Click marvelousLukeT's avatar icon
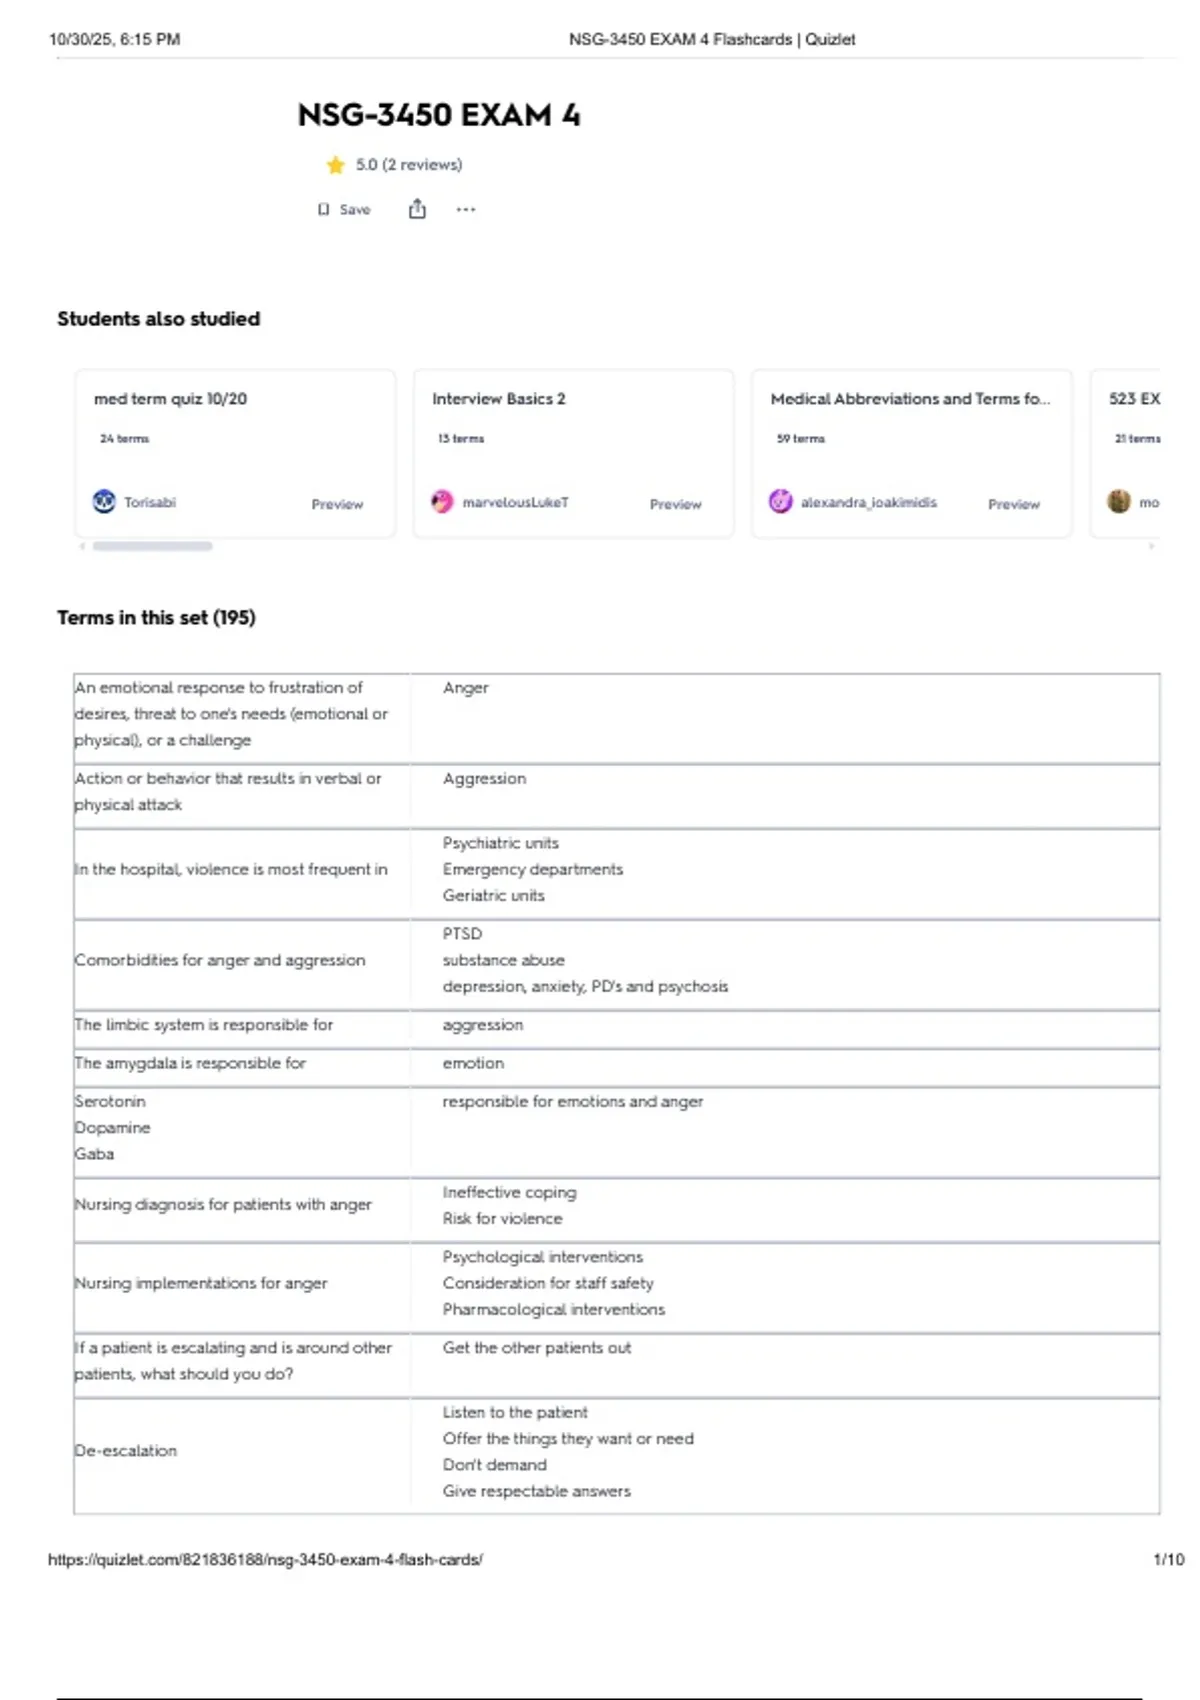 [442, 501]
